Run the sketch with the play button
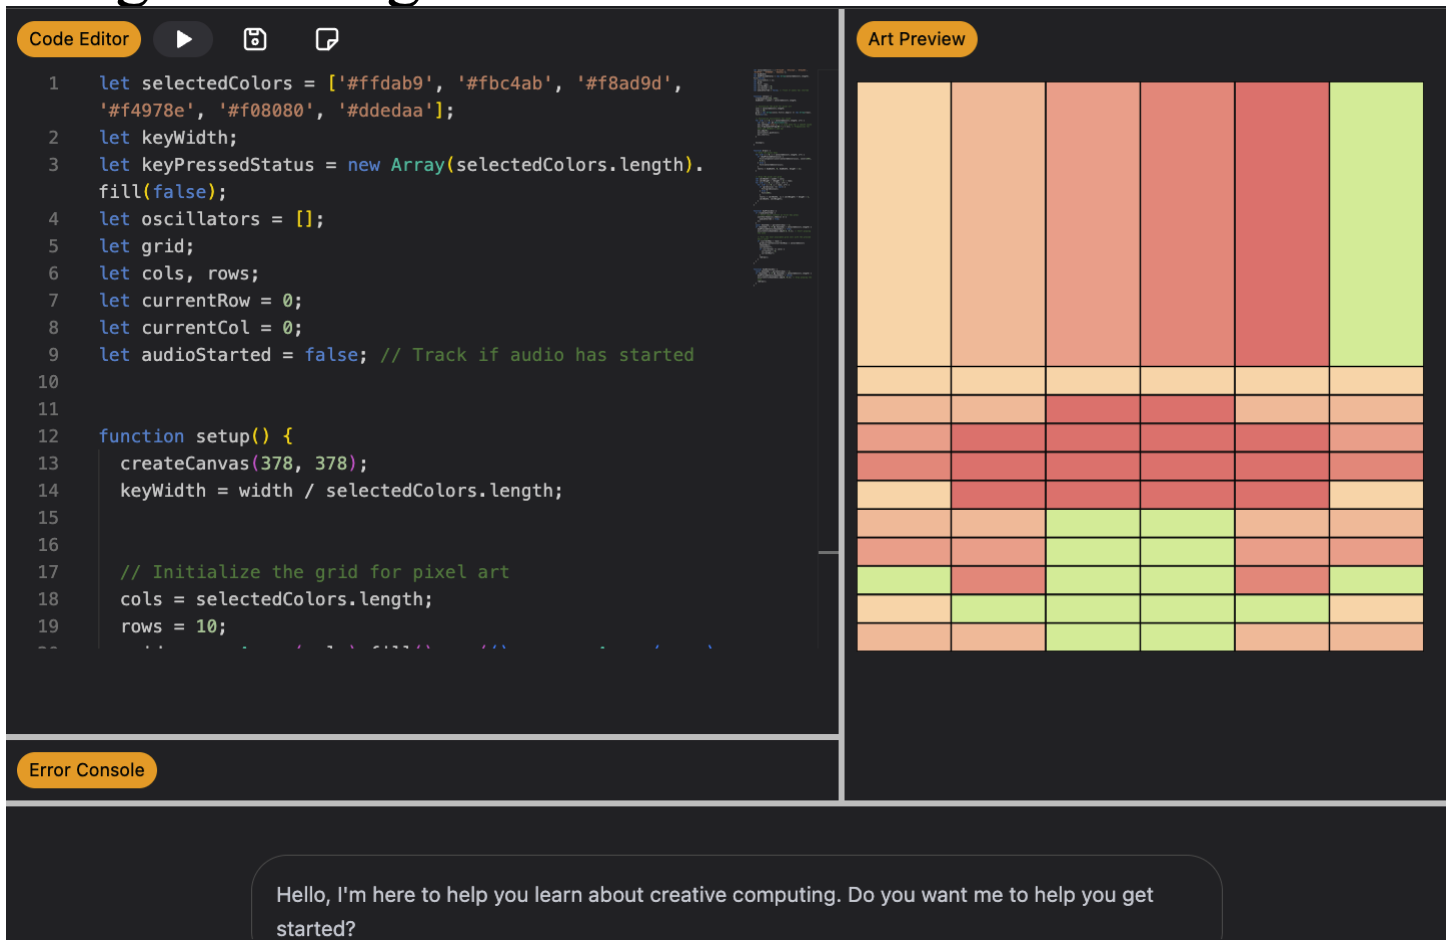1451x944 pixels. pyautogui.click(x=183, y=39)
